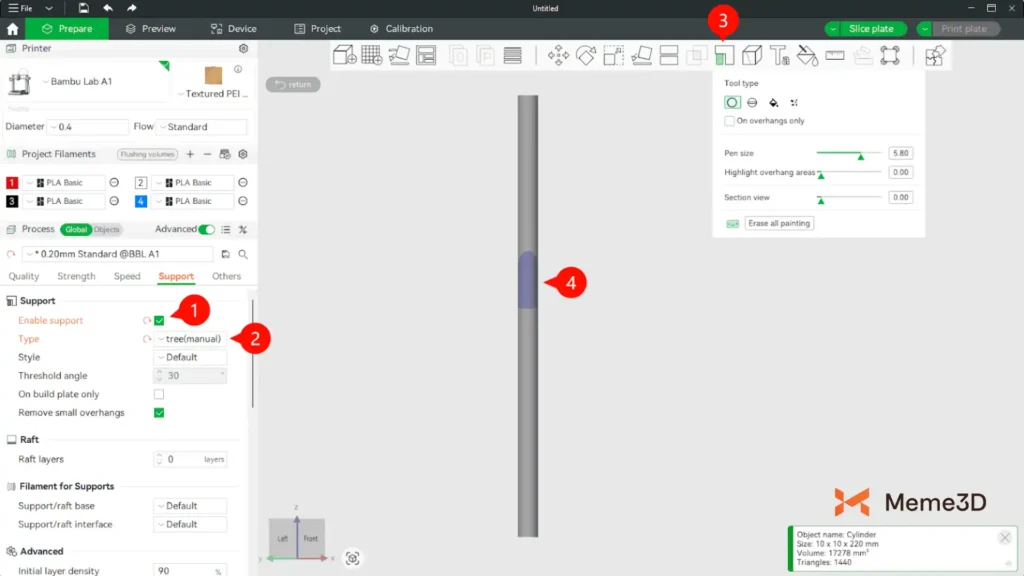Open the Text shape tool
Screen dimensions: 1024x576
(x=779, y=55)
